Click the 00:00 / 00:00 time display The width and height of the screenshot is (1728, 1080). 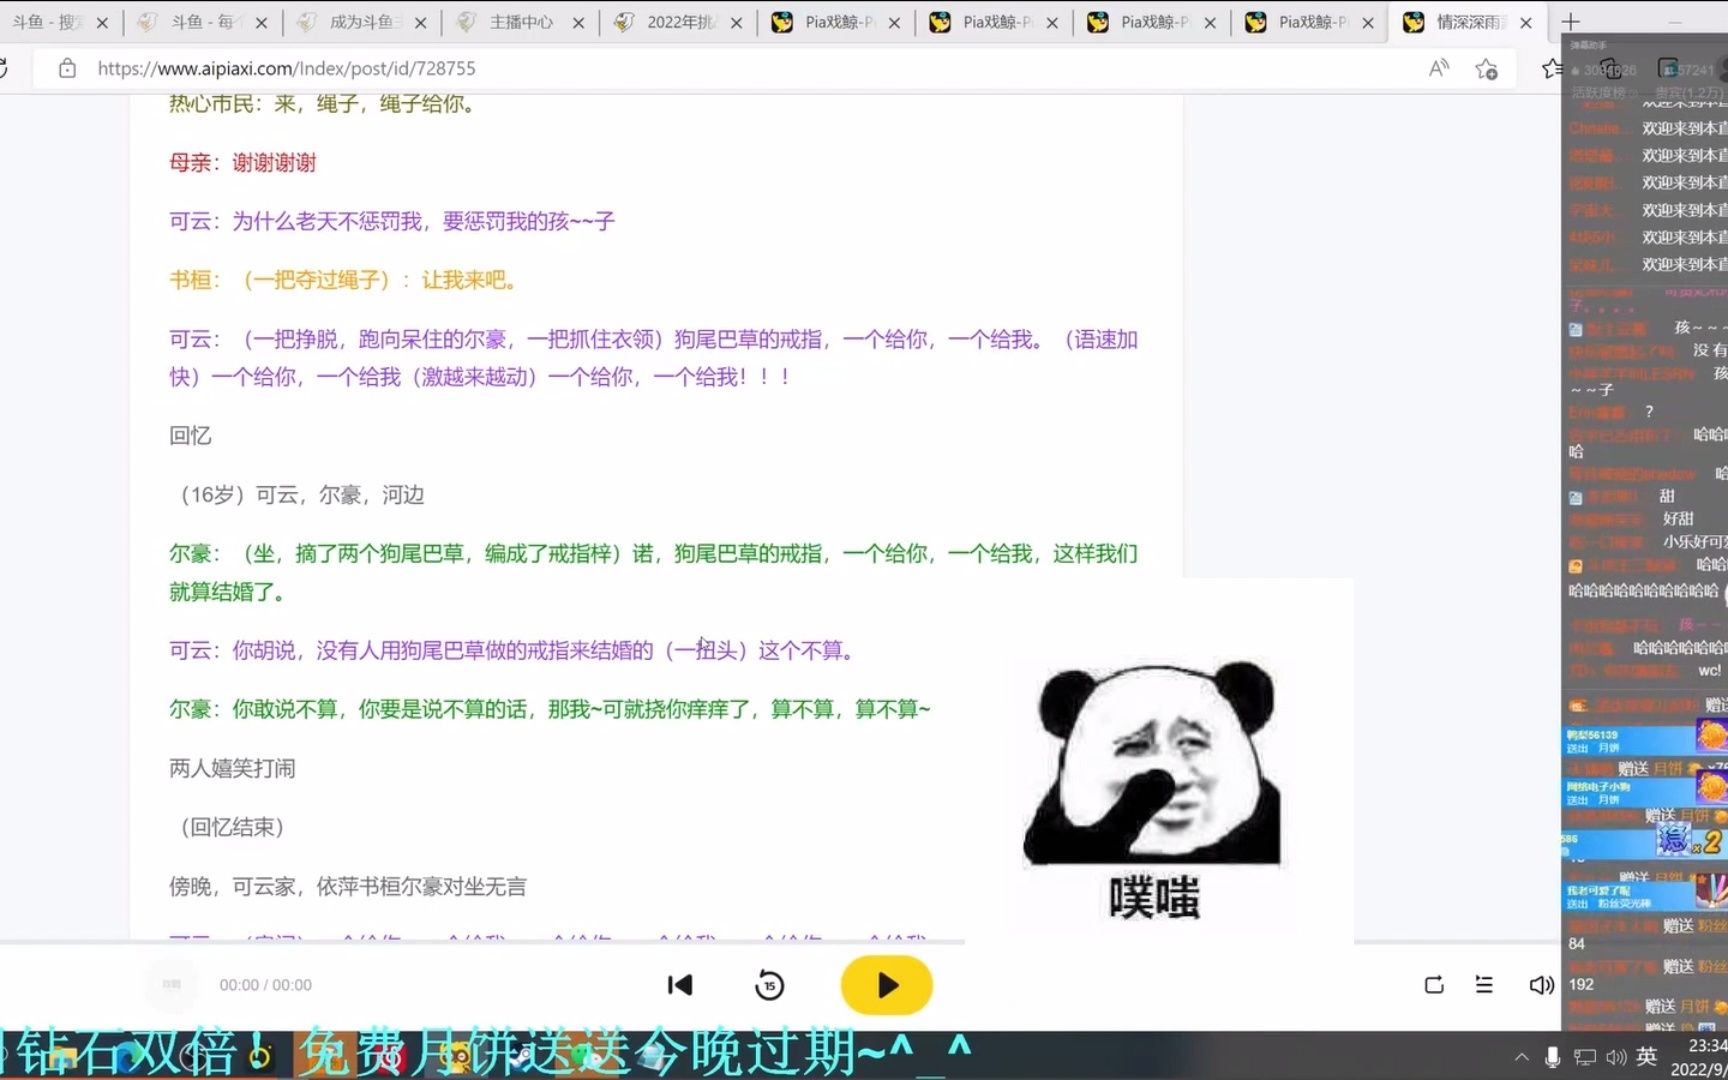coord(266,985)
